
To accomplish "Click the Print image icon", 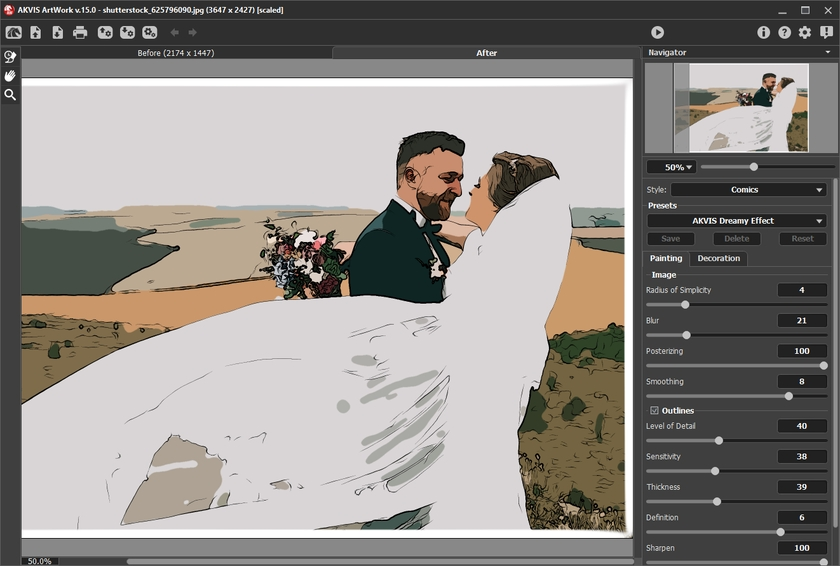I will point(80,33).
